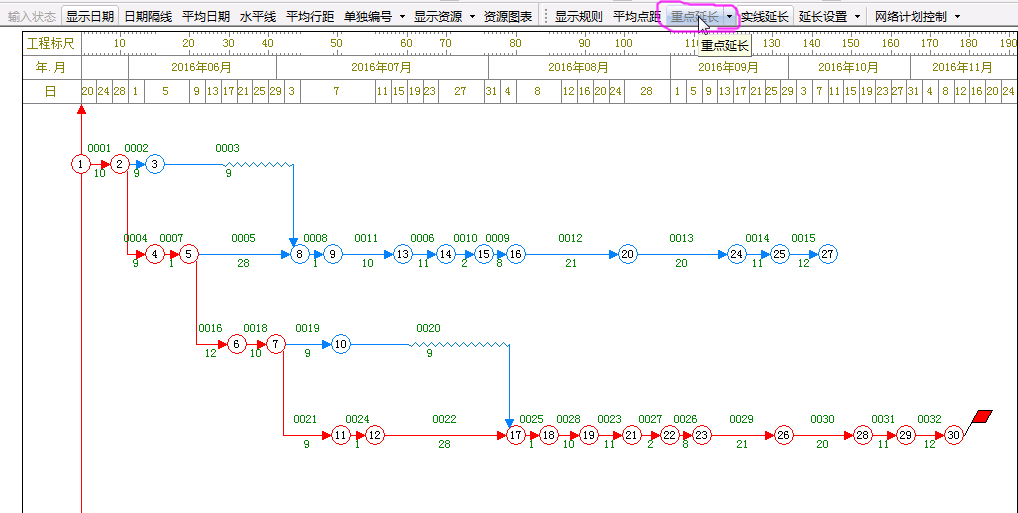Viewport: 1018px width, 513px height.
Task: Select node 16 in the blue chain
Action: coord(515,254)
